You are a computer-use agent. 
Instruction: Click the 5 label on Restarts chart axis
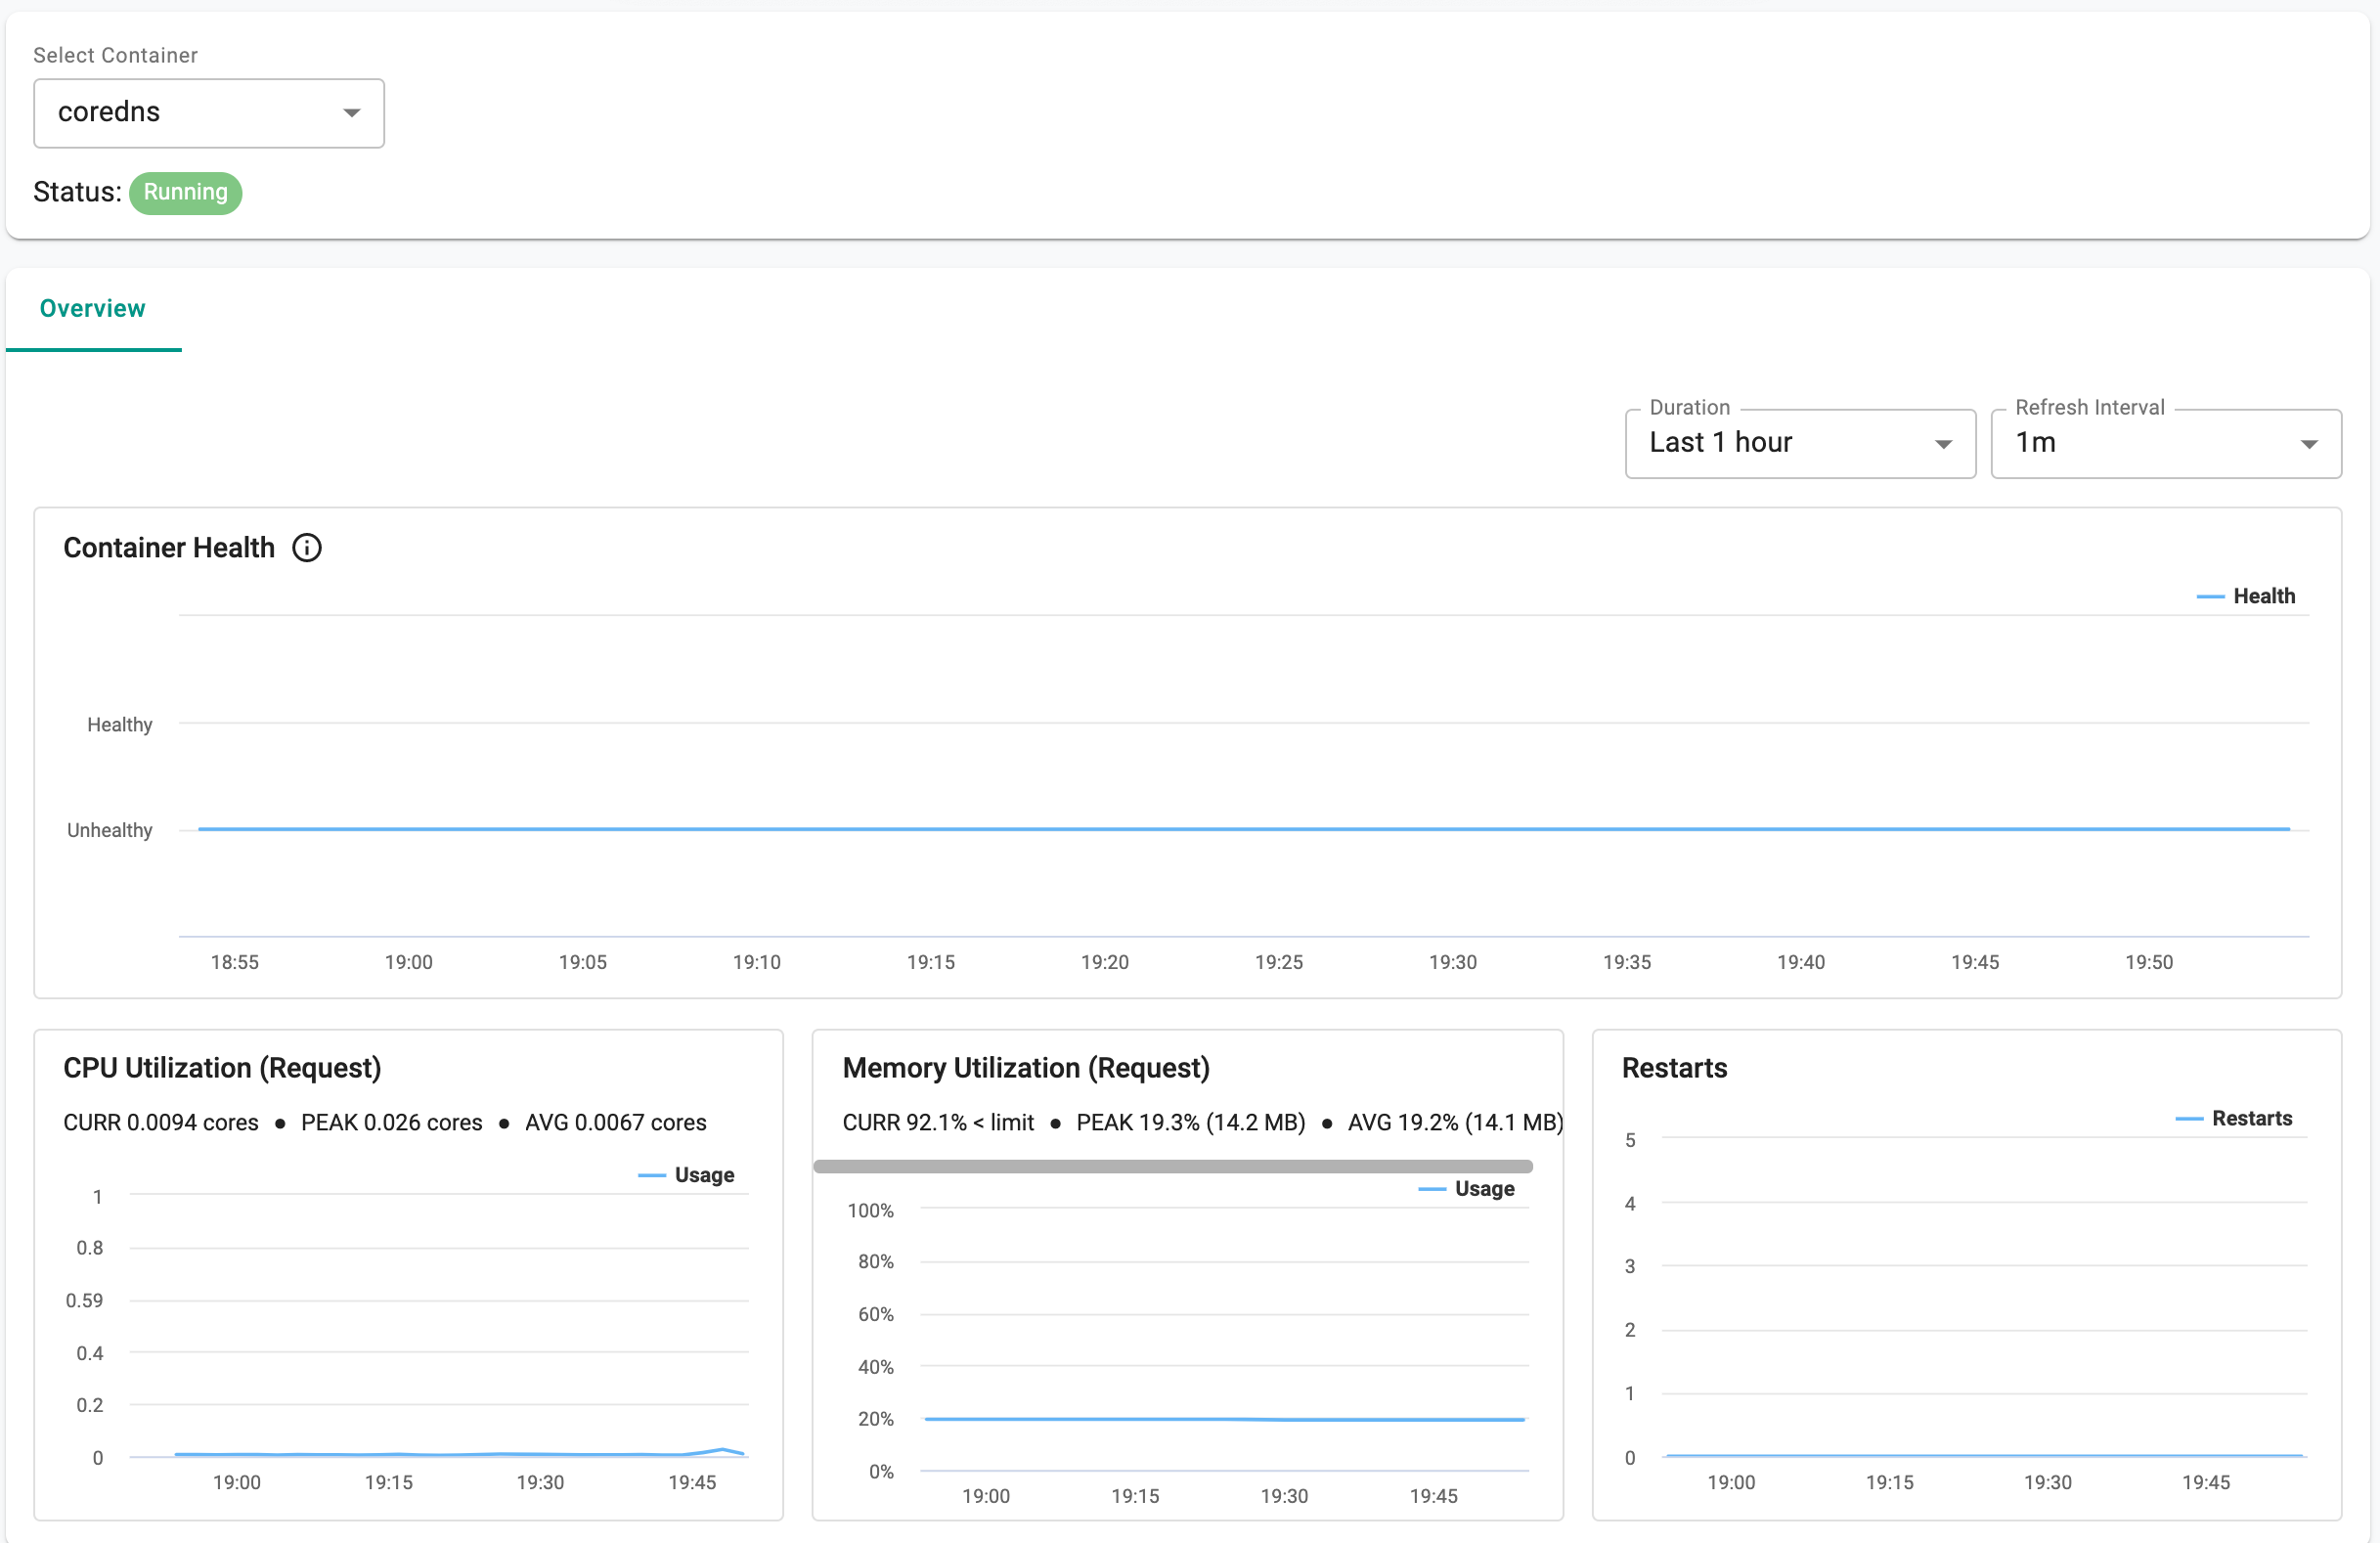[1630, 1140]
